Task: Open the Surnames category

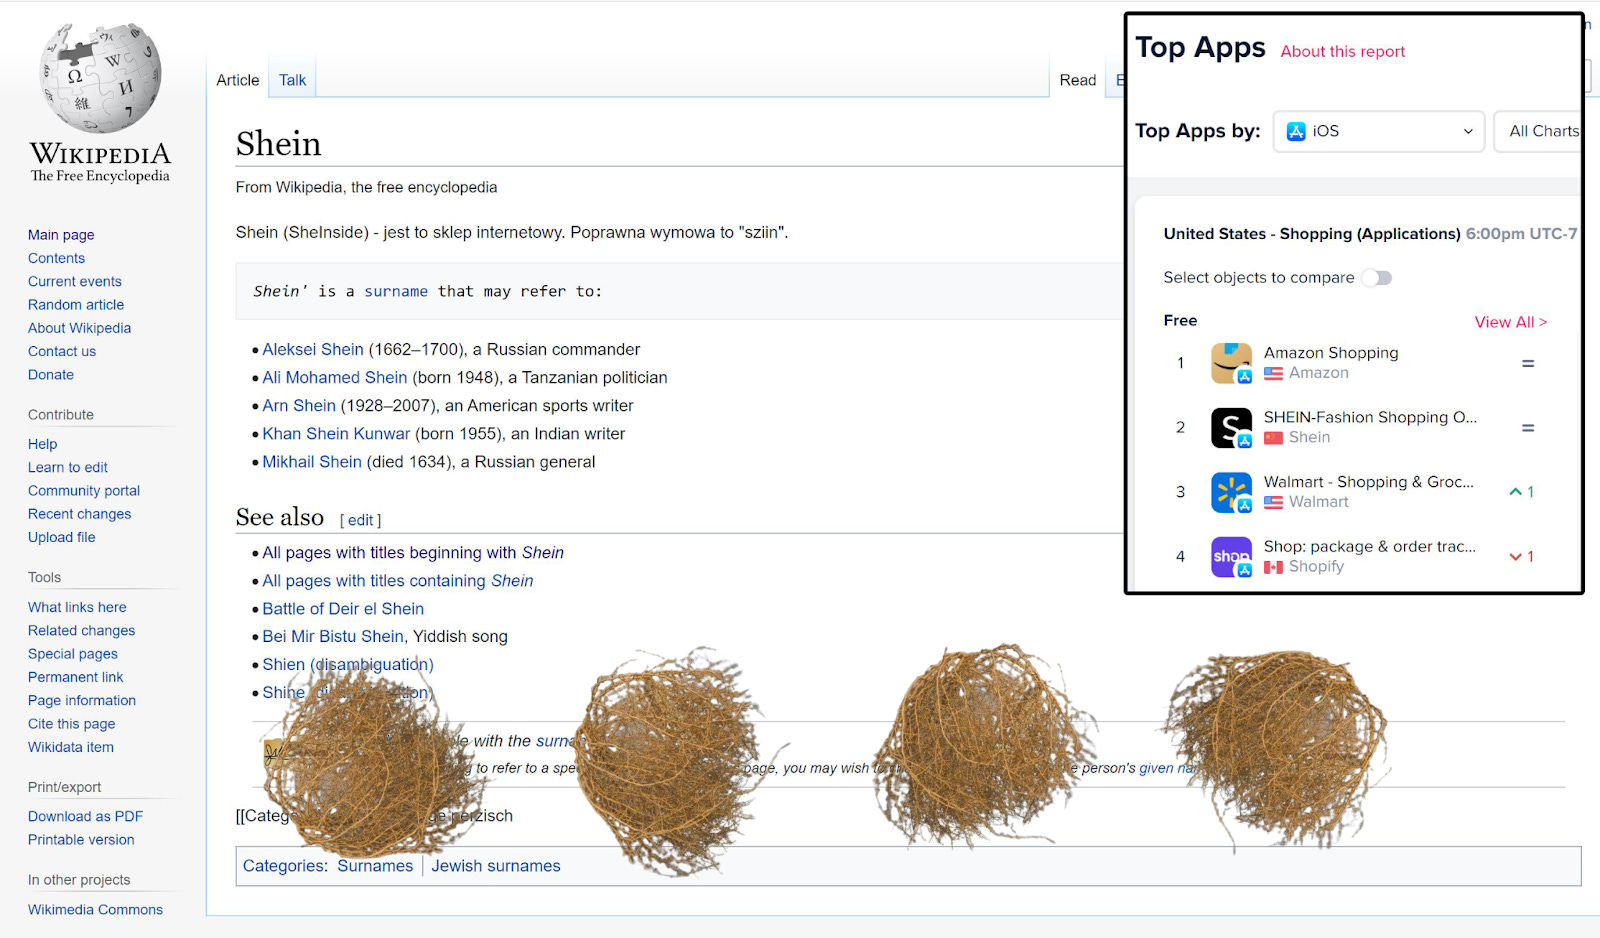Action: click(375, 866)
